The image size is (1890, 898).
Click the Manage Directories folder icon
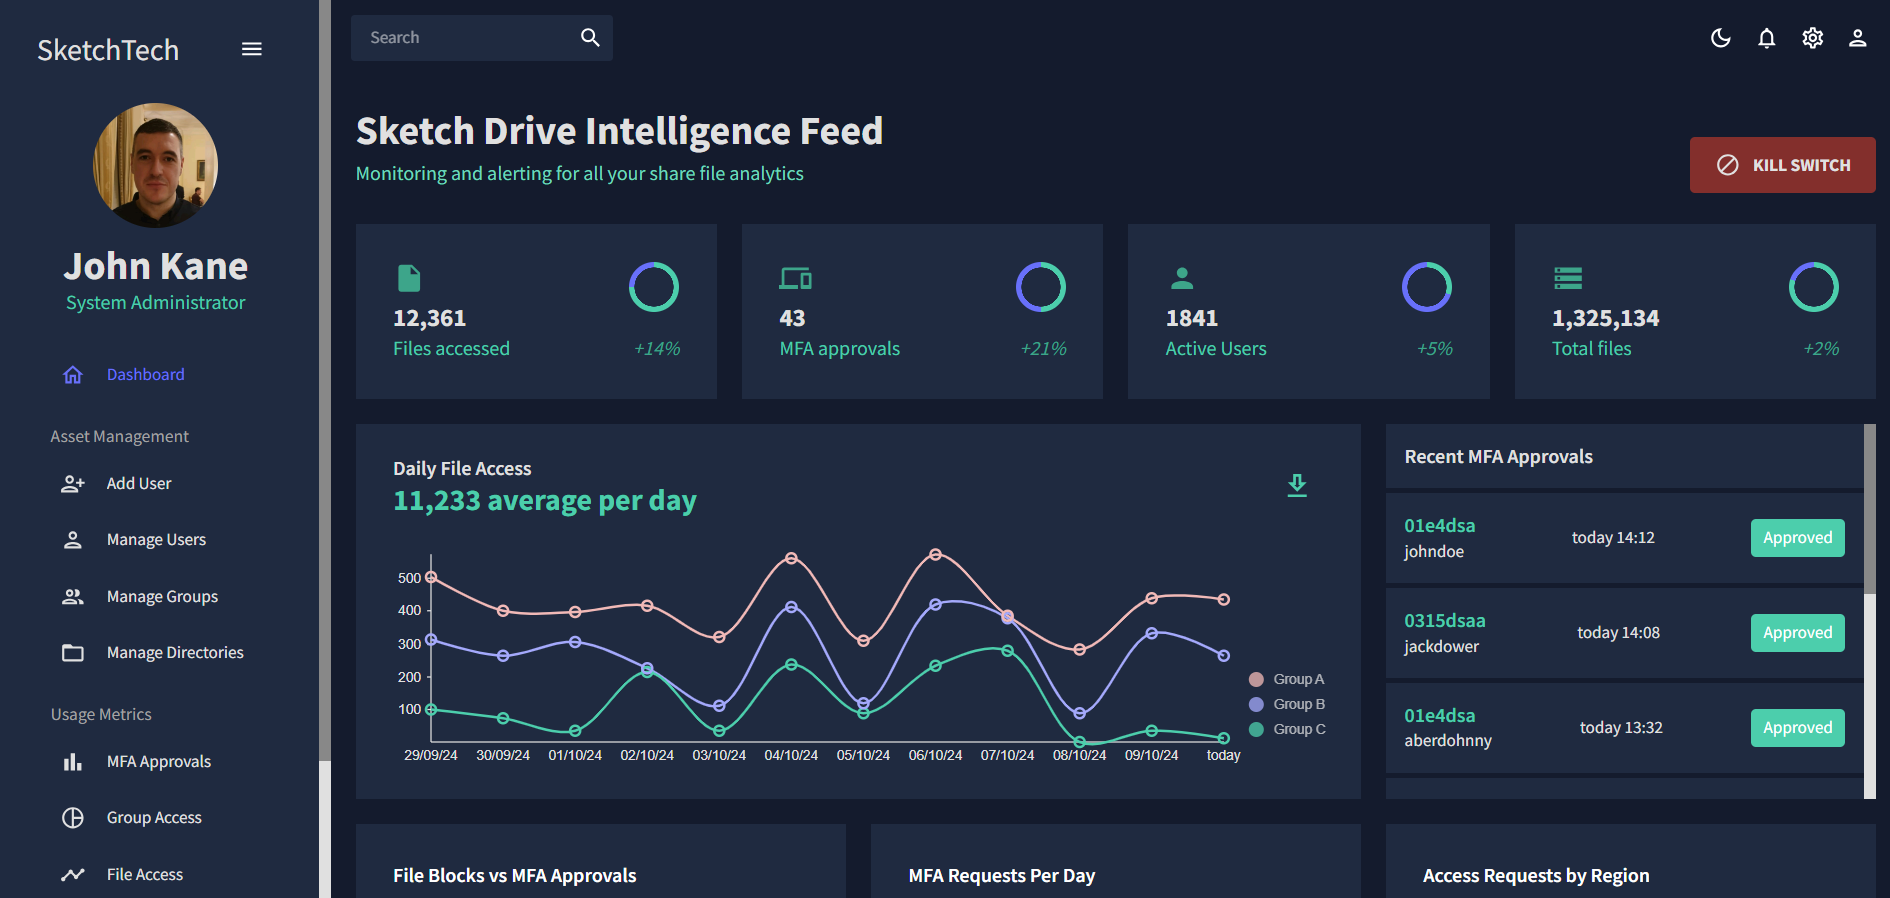73,653
